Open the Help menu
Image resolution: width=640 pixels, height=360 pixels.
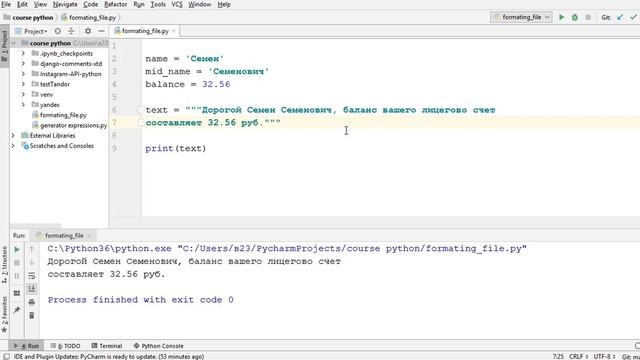pyautogui.click(x=224, y=4)
